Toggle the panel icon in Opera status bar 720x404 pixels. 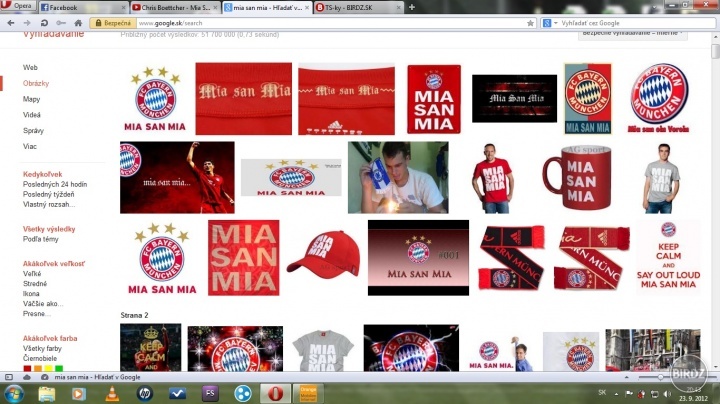pos(9,377)
